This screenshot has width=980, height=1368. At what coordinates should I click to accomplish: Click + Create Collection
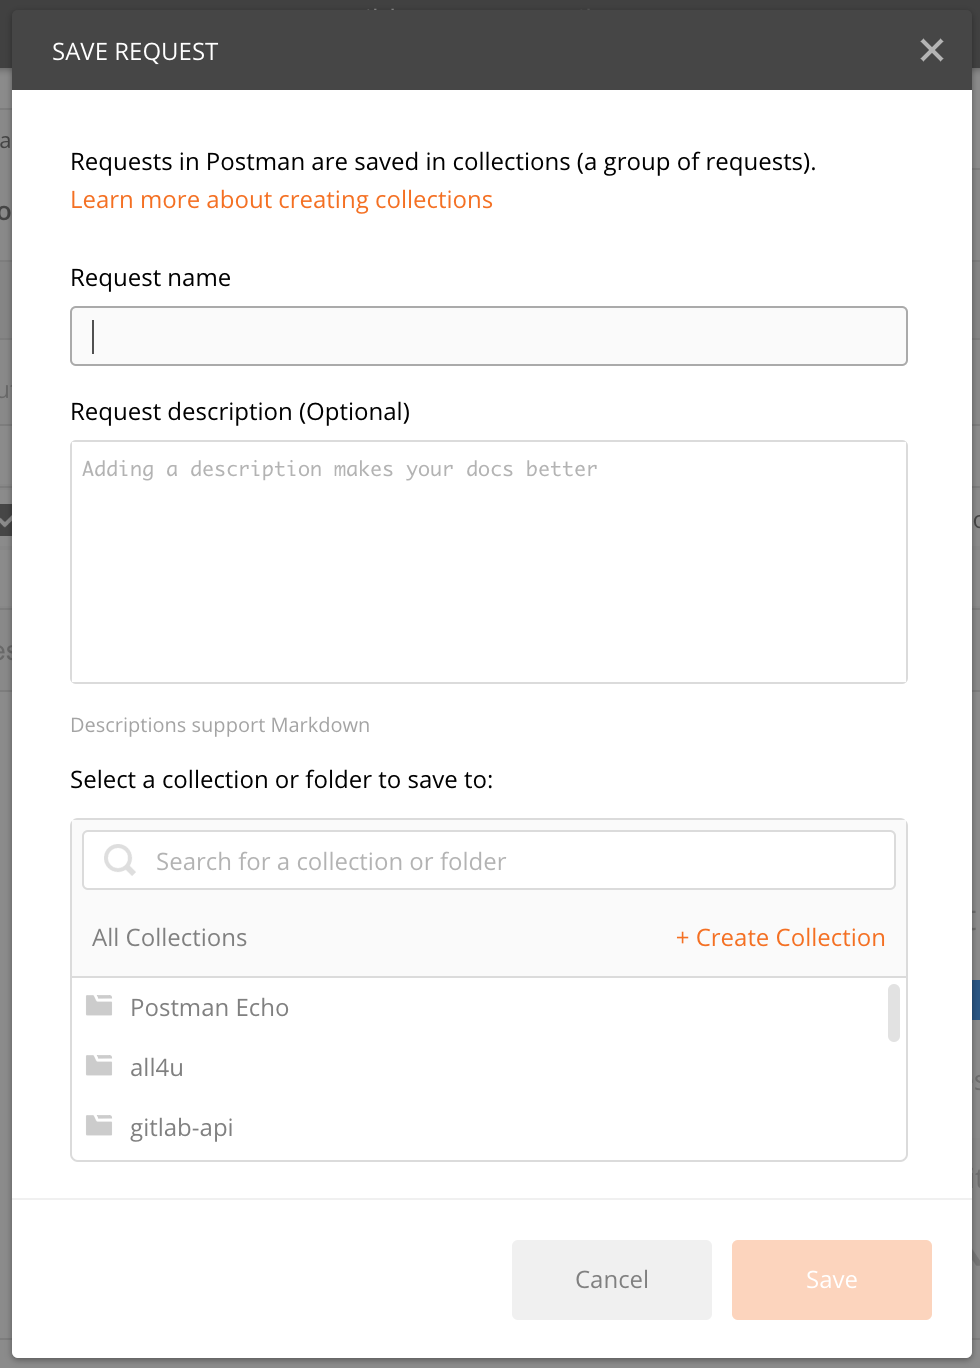(780, 938)
